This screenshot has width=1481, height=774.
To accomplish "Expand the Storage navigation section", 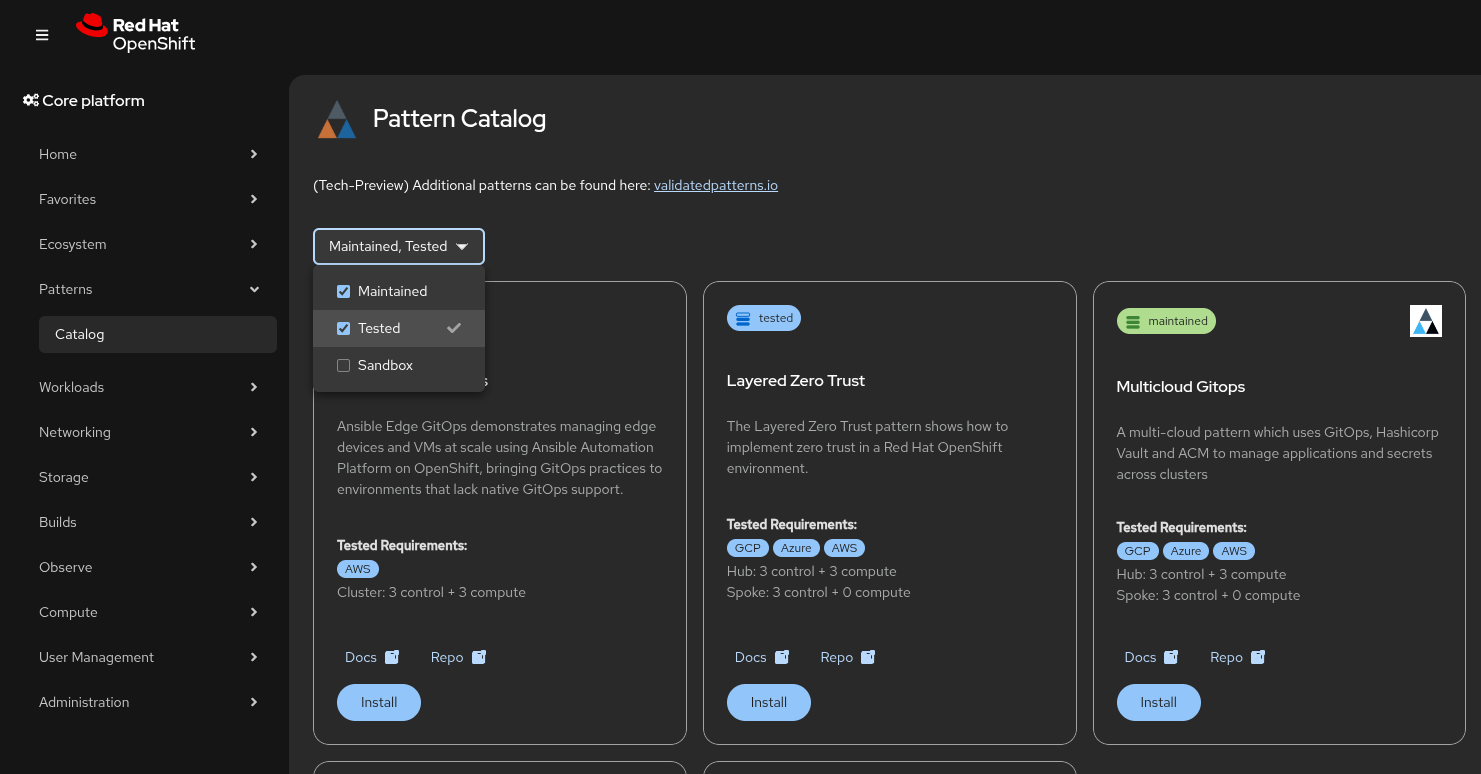I will (149, 477).
